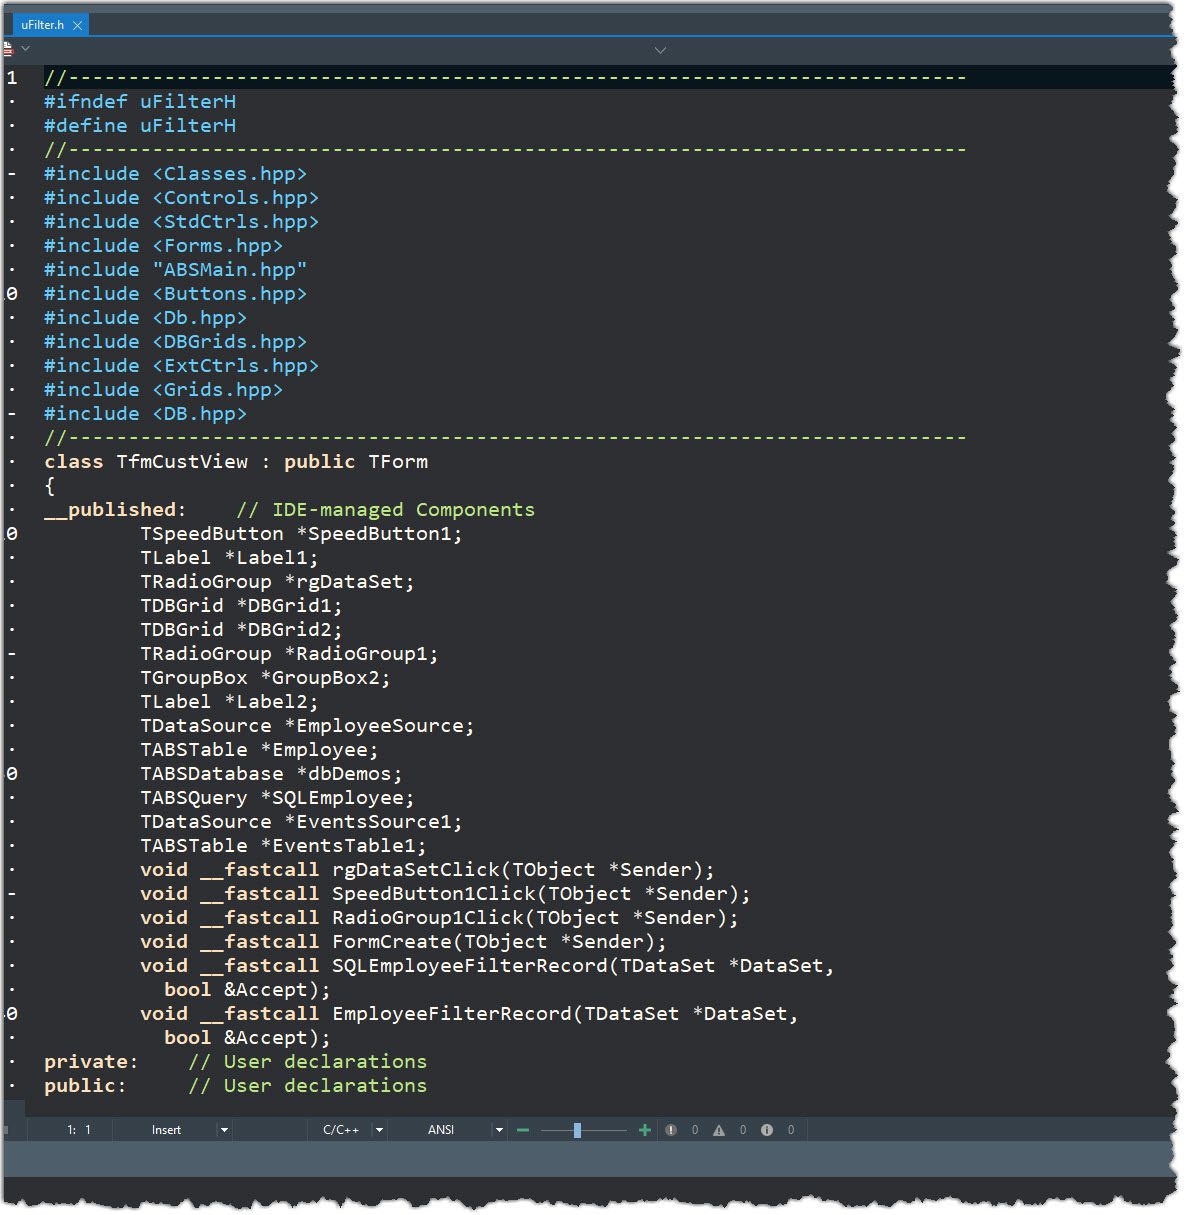Click the zoom in plus icon in status bar
Screen dimensions: 1186x1215
click(645, 1130)
